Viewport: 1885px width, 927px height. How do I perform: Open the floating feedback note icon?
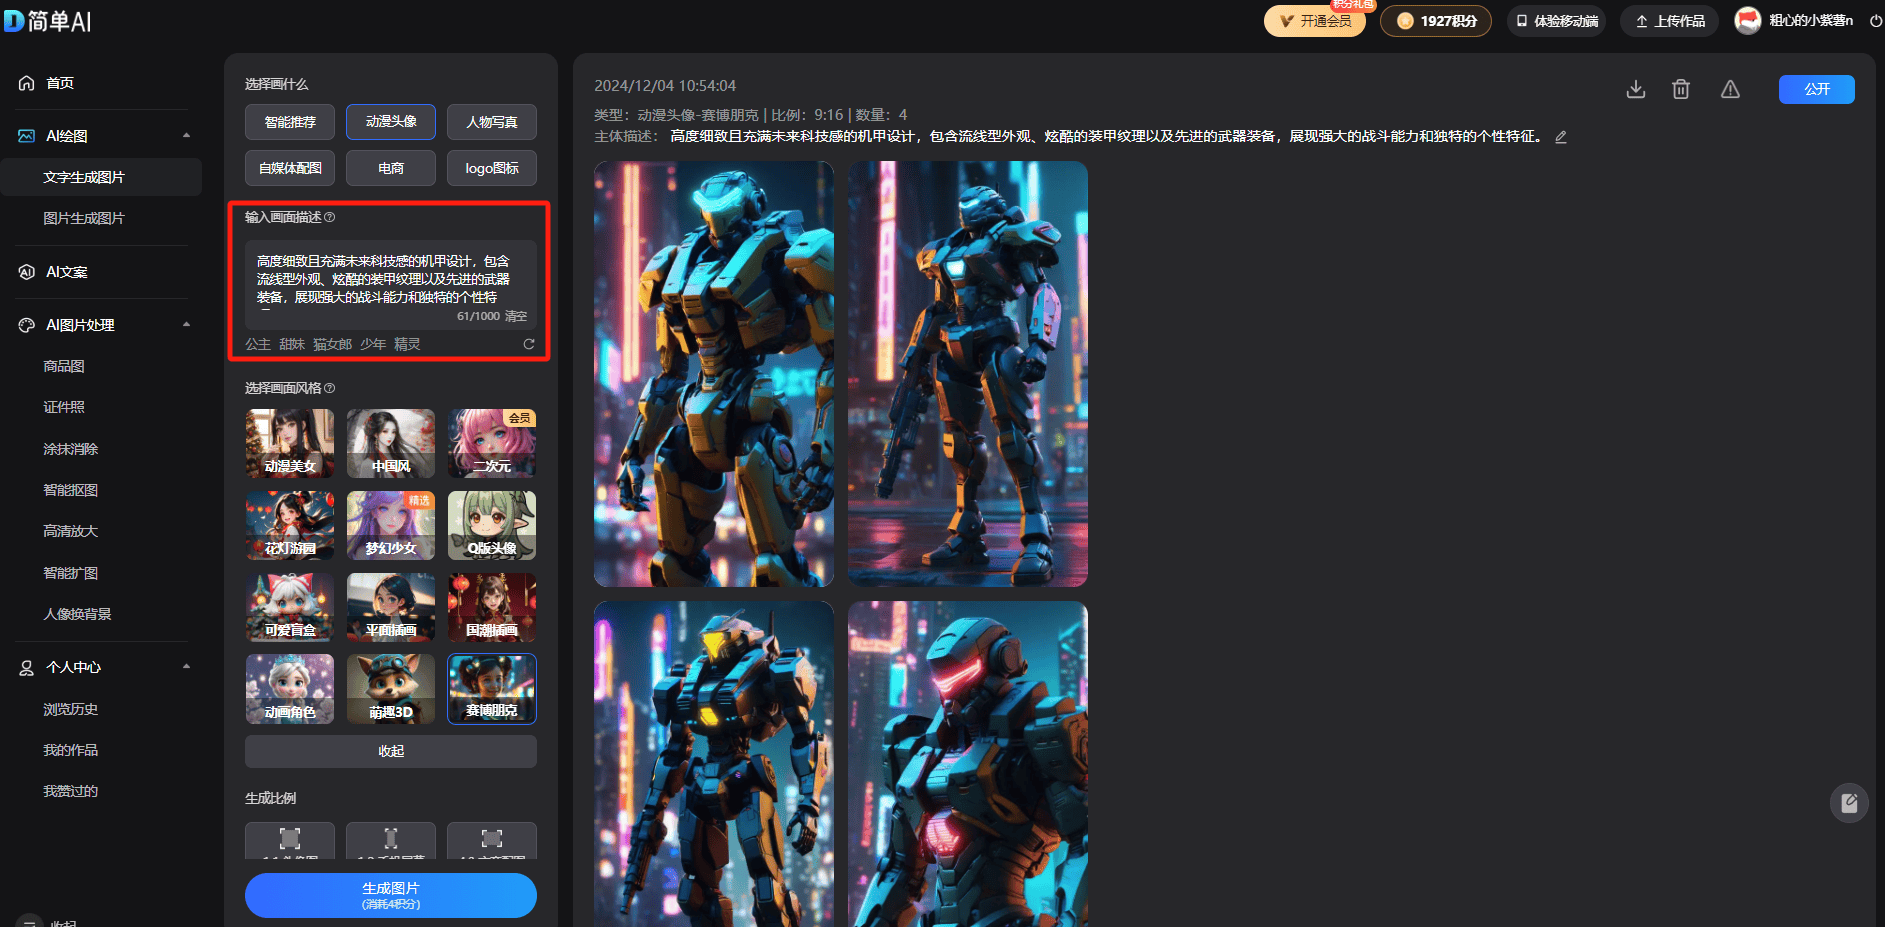(x=1849, y=803)
